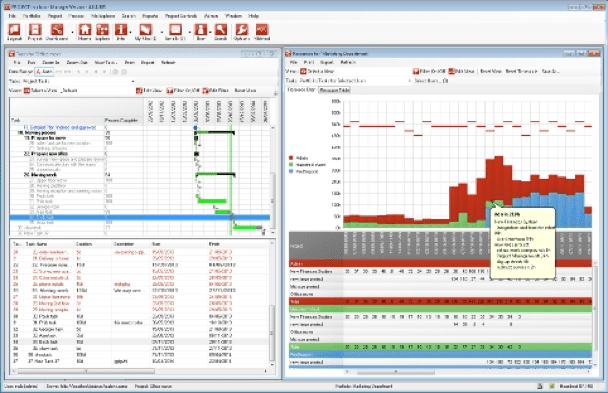Screen dimensions: 608x393
Task: Toggle the Auto date range button
Action: 44,72
